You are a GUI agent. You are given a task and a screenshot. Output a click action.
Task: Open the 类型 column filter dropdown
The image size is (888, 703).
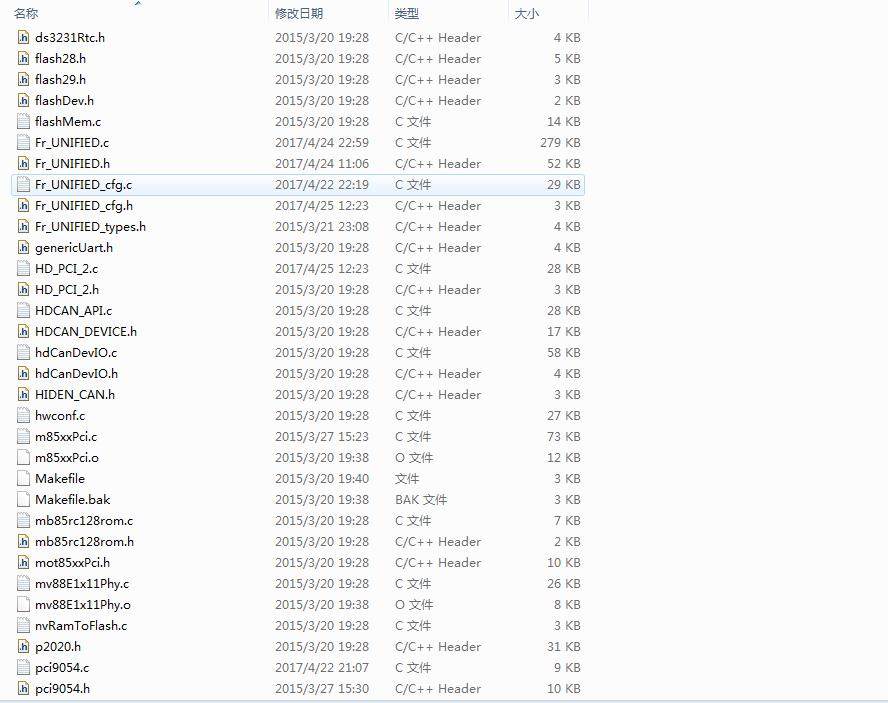click(497, 14)
